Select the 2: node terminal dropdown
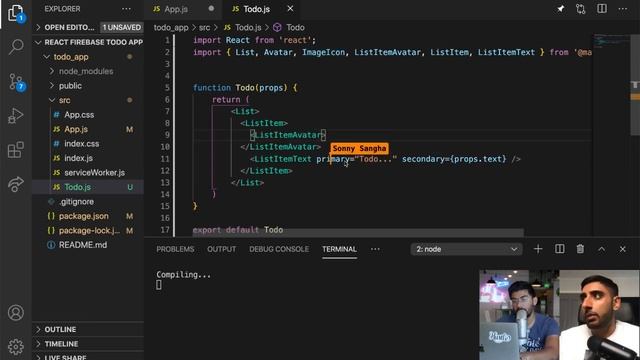The image size is (640, 360). click(x=466, y=249)
